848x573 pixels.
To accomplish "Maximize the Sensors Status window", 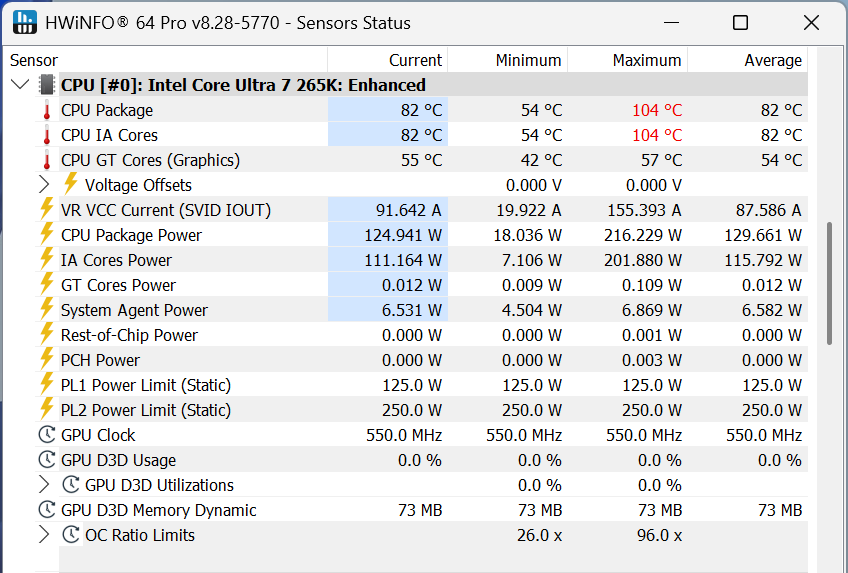I will [x=740, y=22].
